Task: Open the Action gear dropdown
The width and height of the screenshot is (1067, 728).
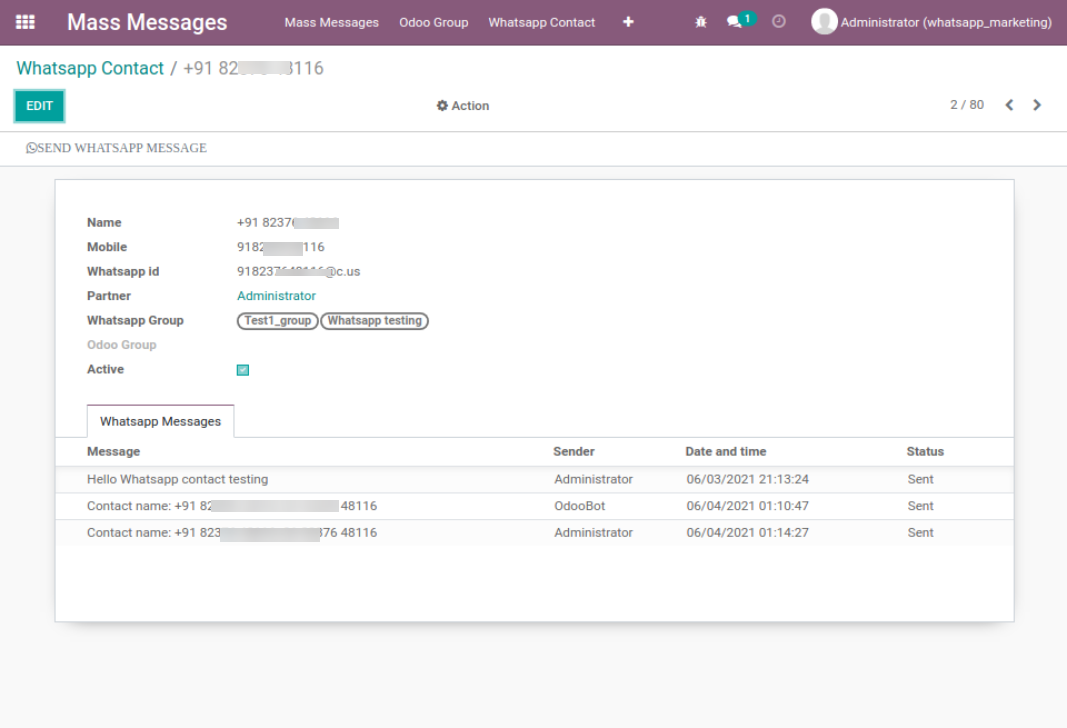Action: tap(463, 105)
